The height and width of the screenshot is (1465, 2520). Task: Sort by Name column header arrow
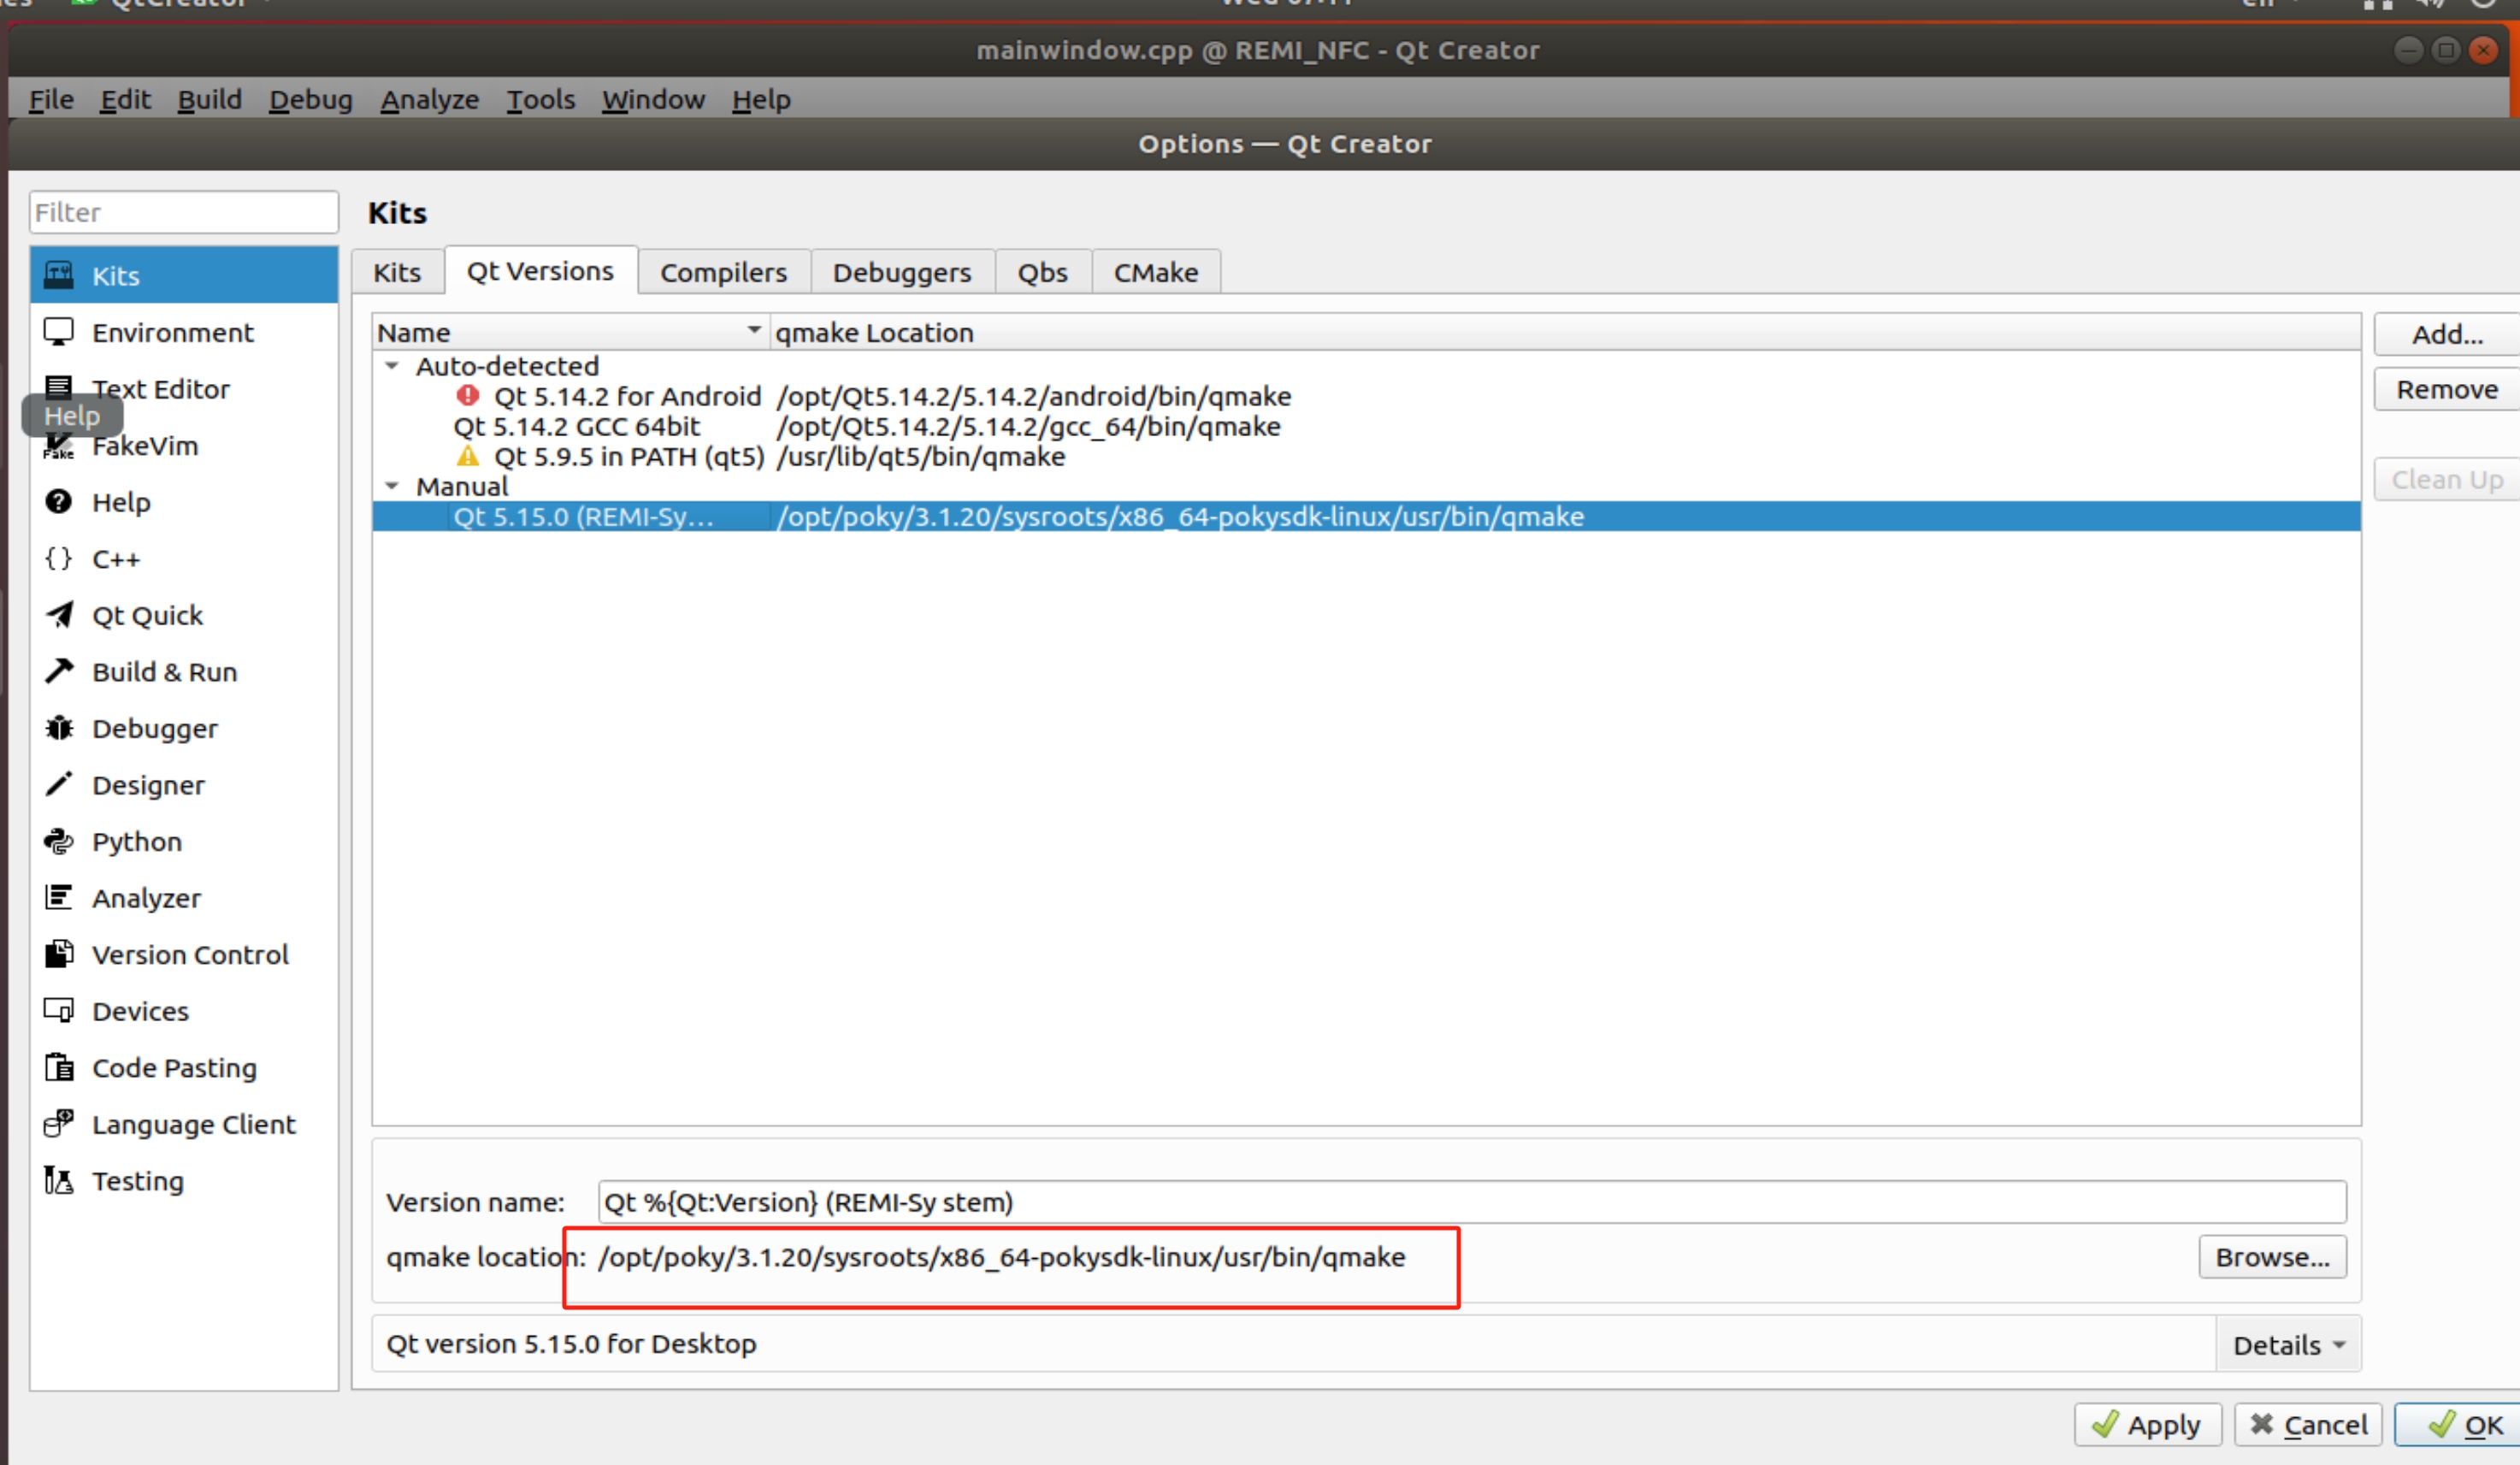[x=754, y=329]
